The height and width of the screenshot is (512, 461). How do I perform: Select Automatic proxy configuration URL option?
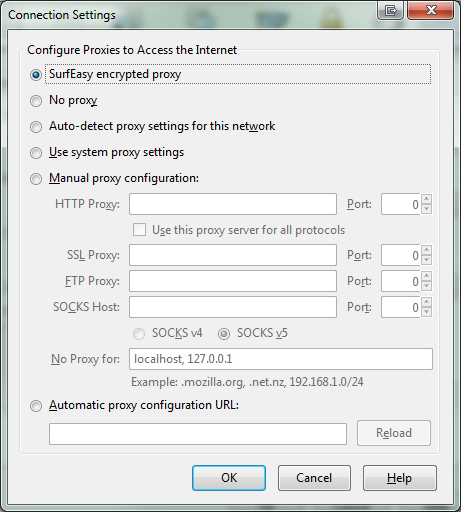tap(36, 406)
